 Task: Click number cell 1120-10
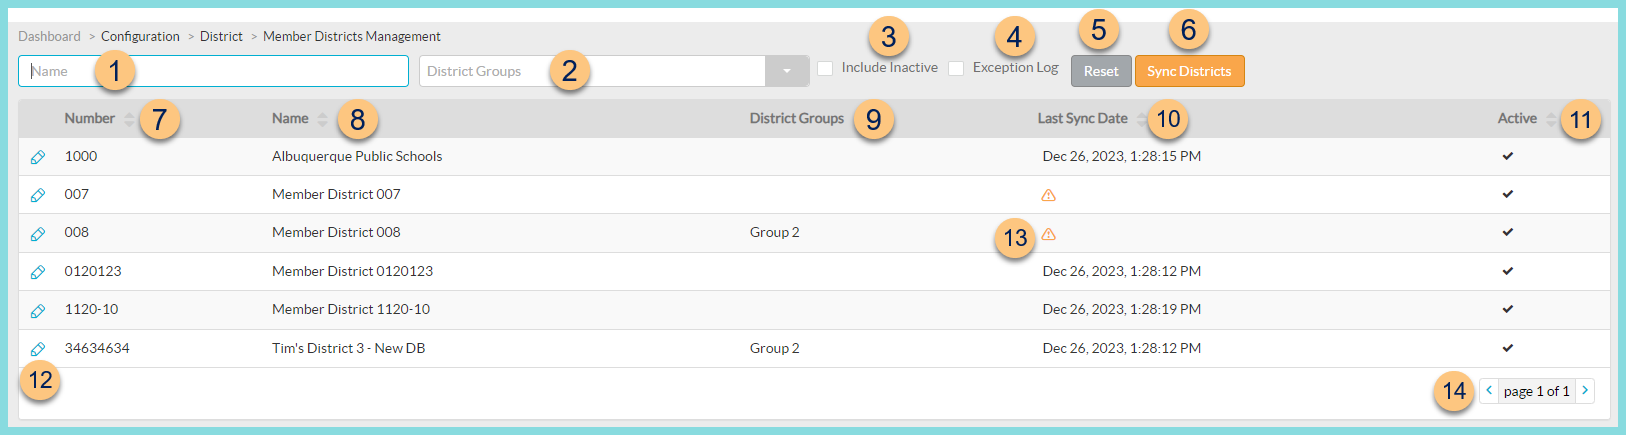click(x=91, y=309)
